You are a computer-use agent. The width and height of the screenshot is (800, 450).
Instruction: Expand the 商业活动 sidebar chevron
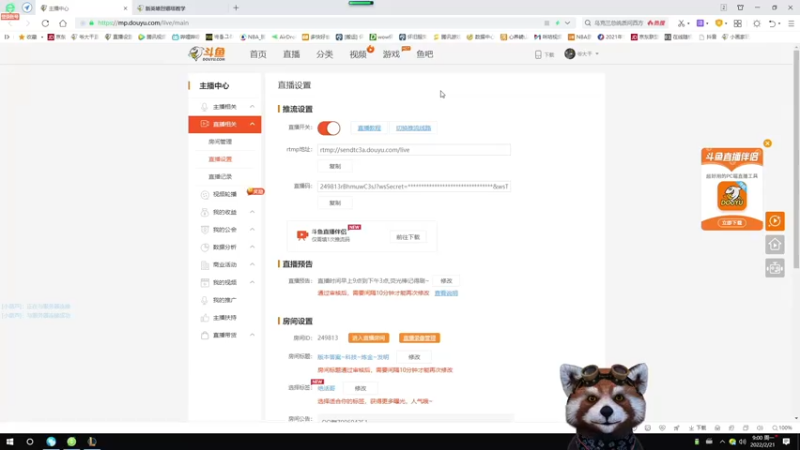252,264
